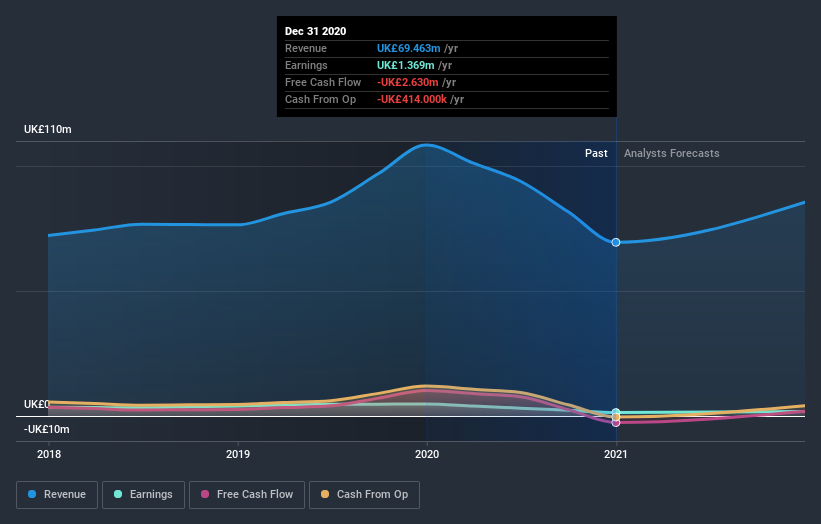Click the 2019 x-axis label

point(238,454)
